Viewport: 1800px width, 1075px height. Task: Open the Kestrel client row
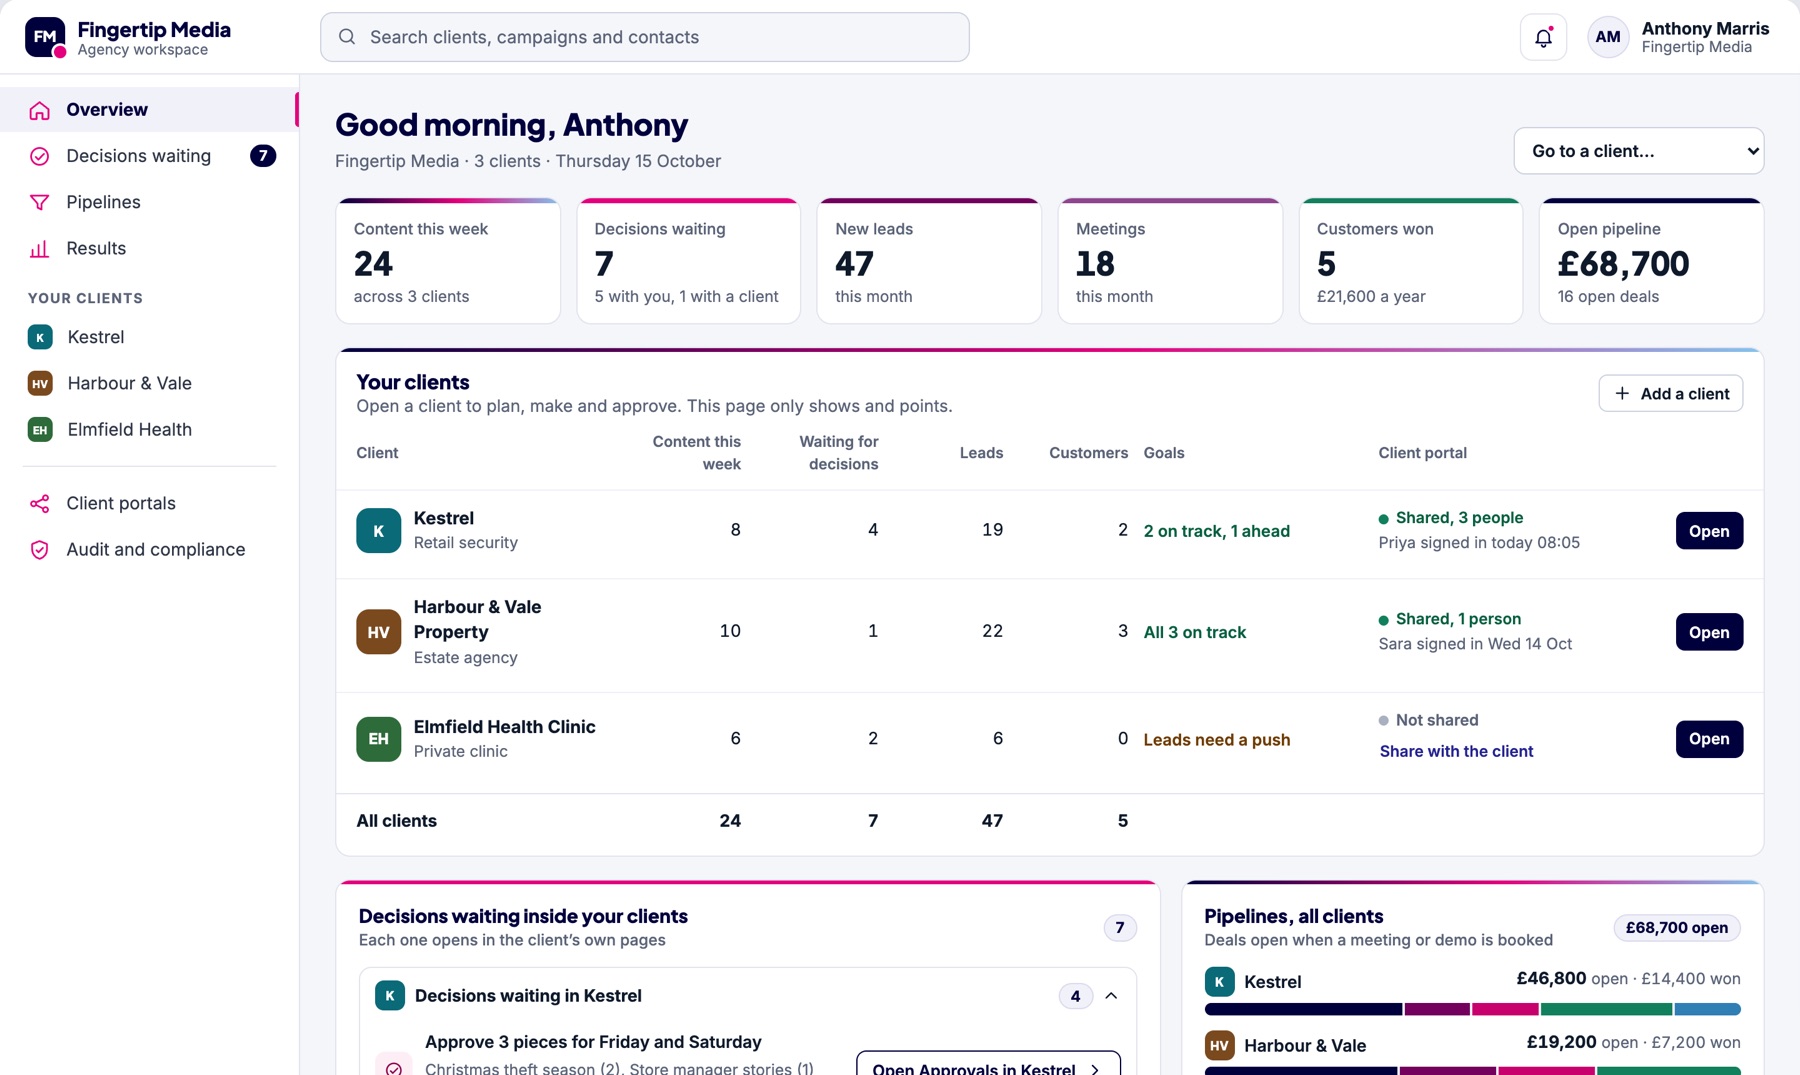[x=1709, y=531]
